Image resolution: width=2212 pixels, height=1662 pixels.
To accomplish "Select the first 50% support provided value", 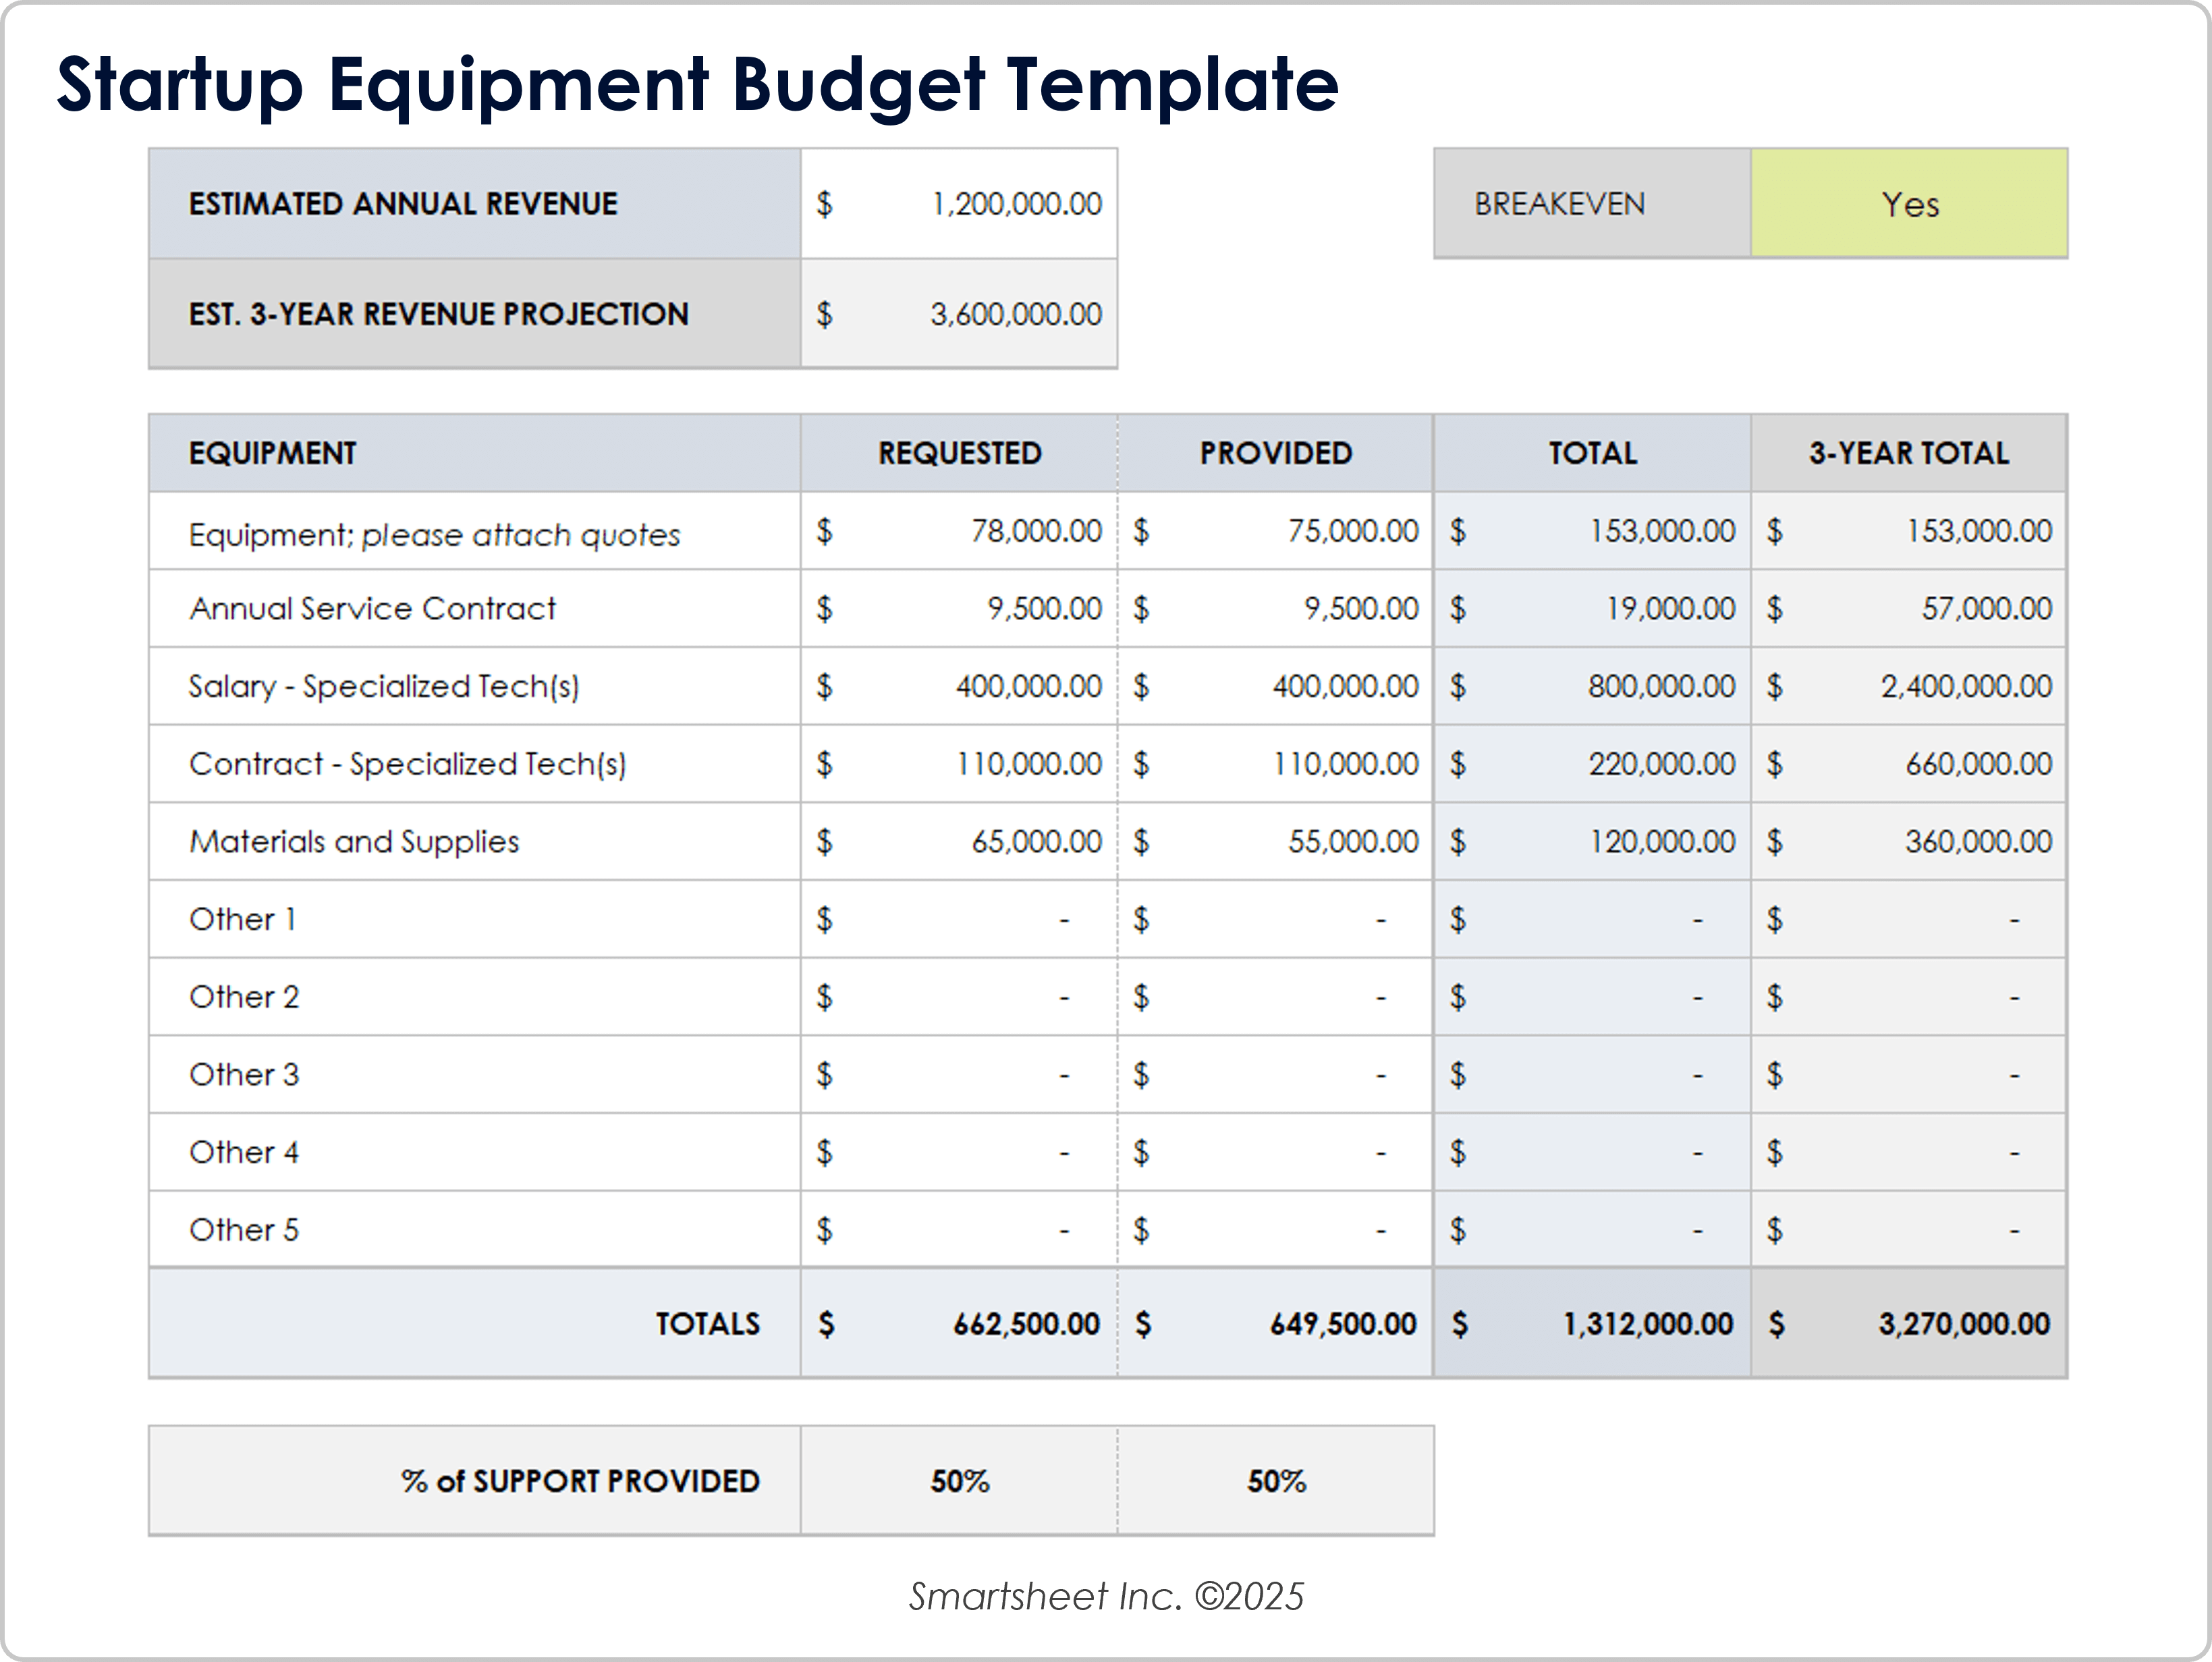I will coord(957,1481).
